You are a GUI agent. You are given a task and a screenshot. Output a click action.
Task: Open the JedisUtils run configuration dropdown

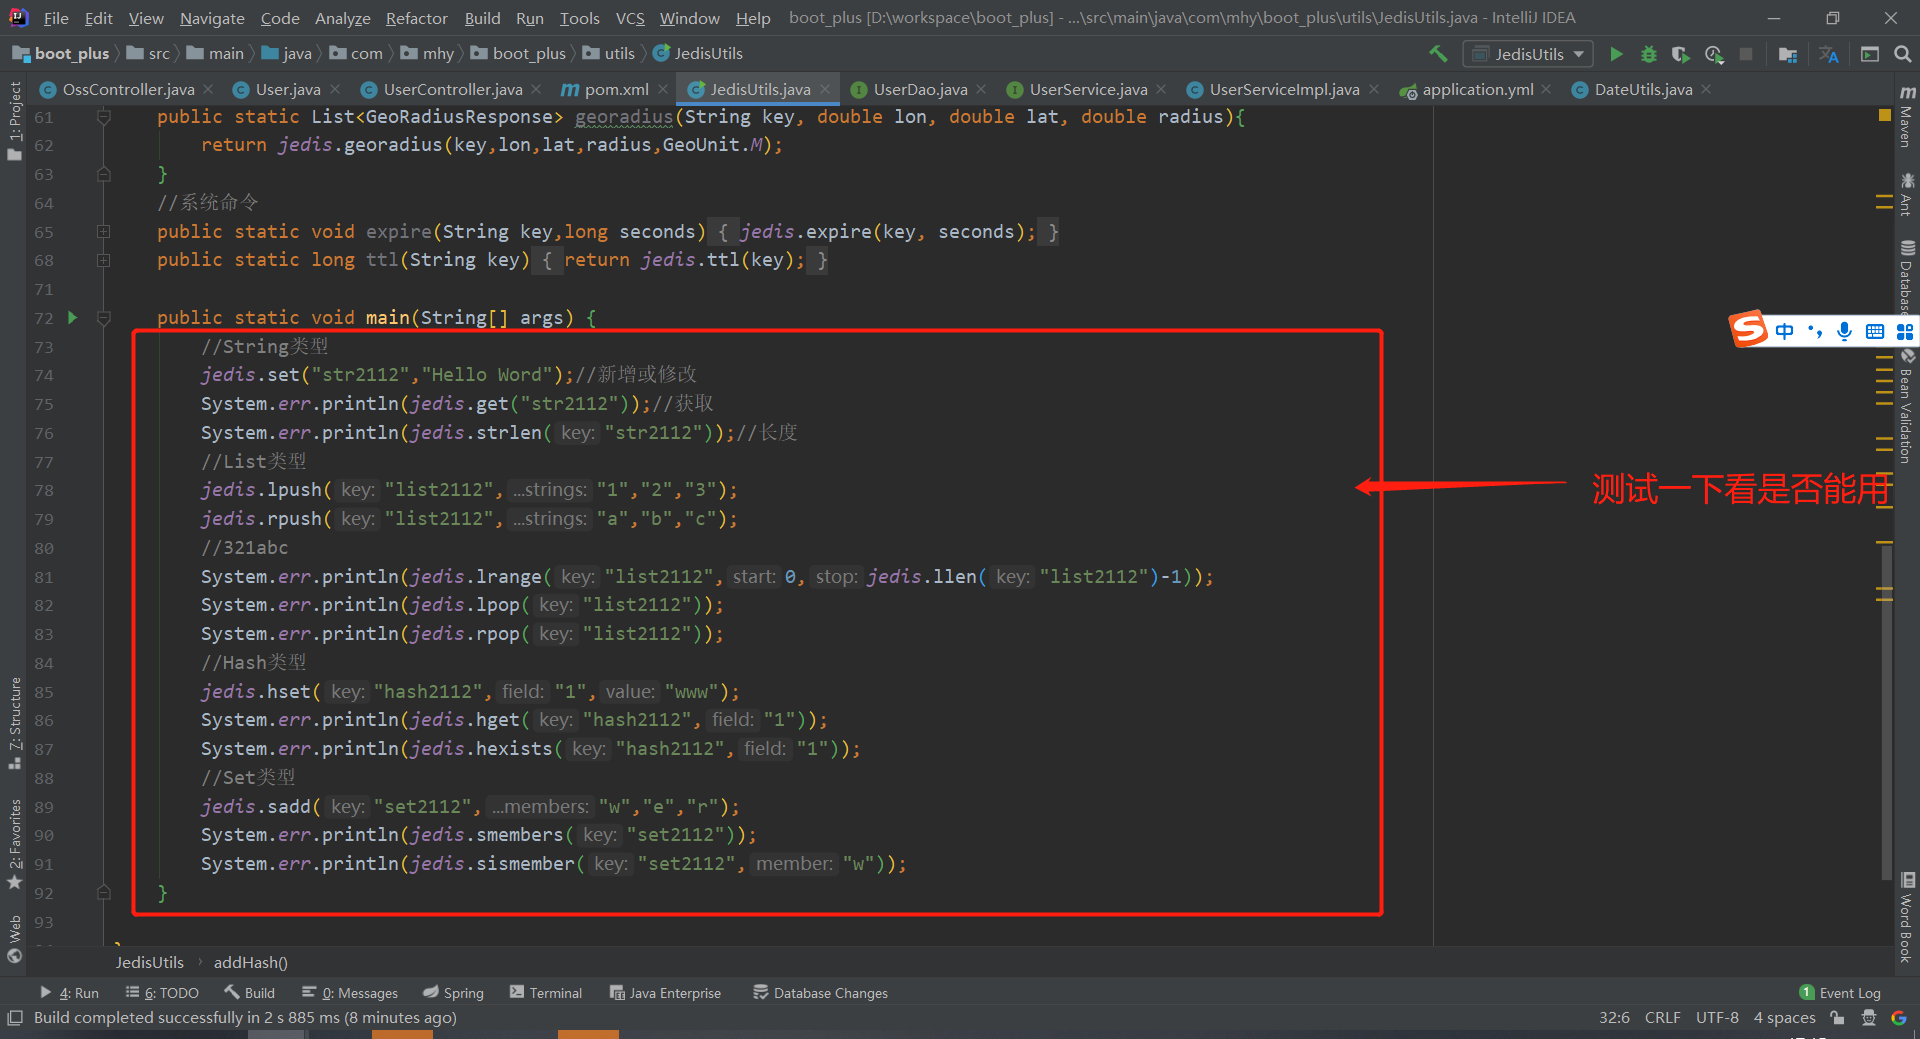pos(1527,54)
